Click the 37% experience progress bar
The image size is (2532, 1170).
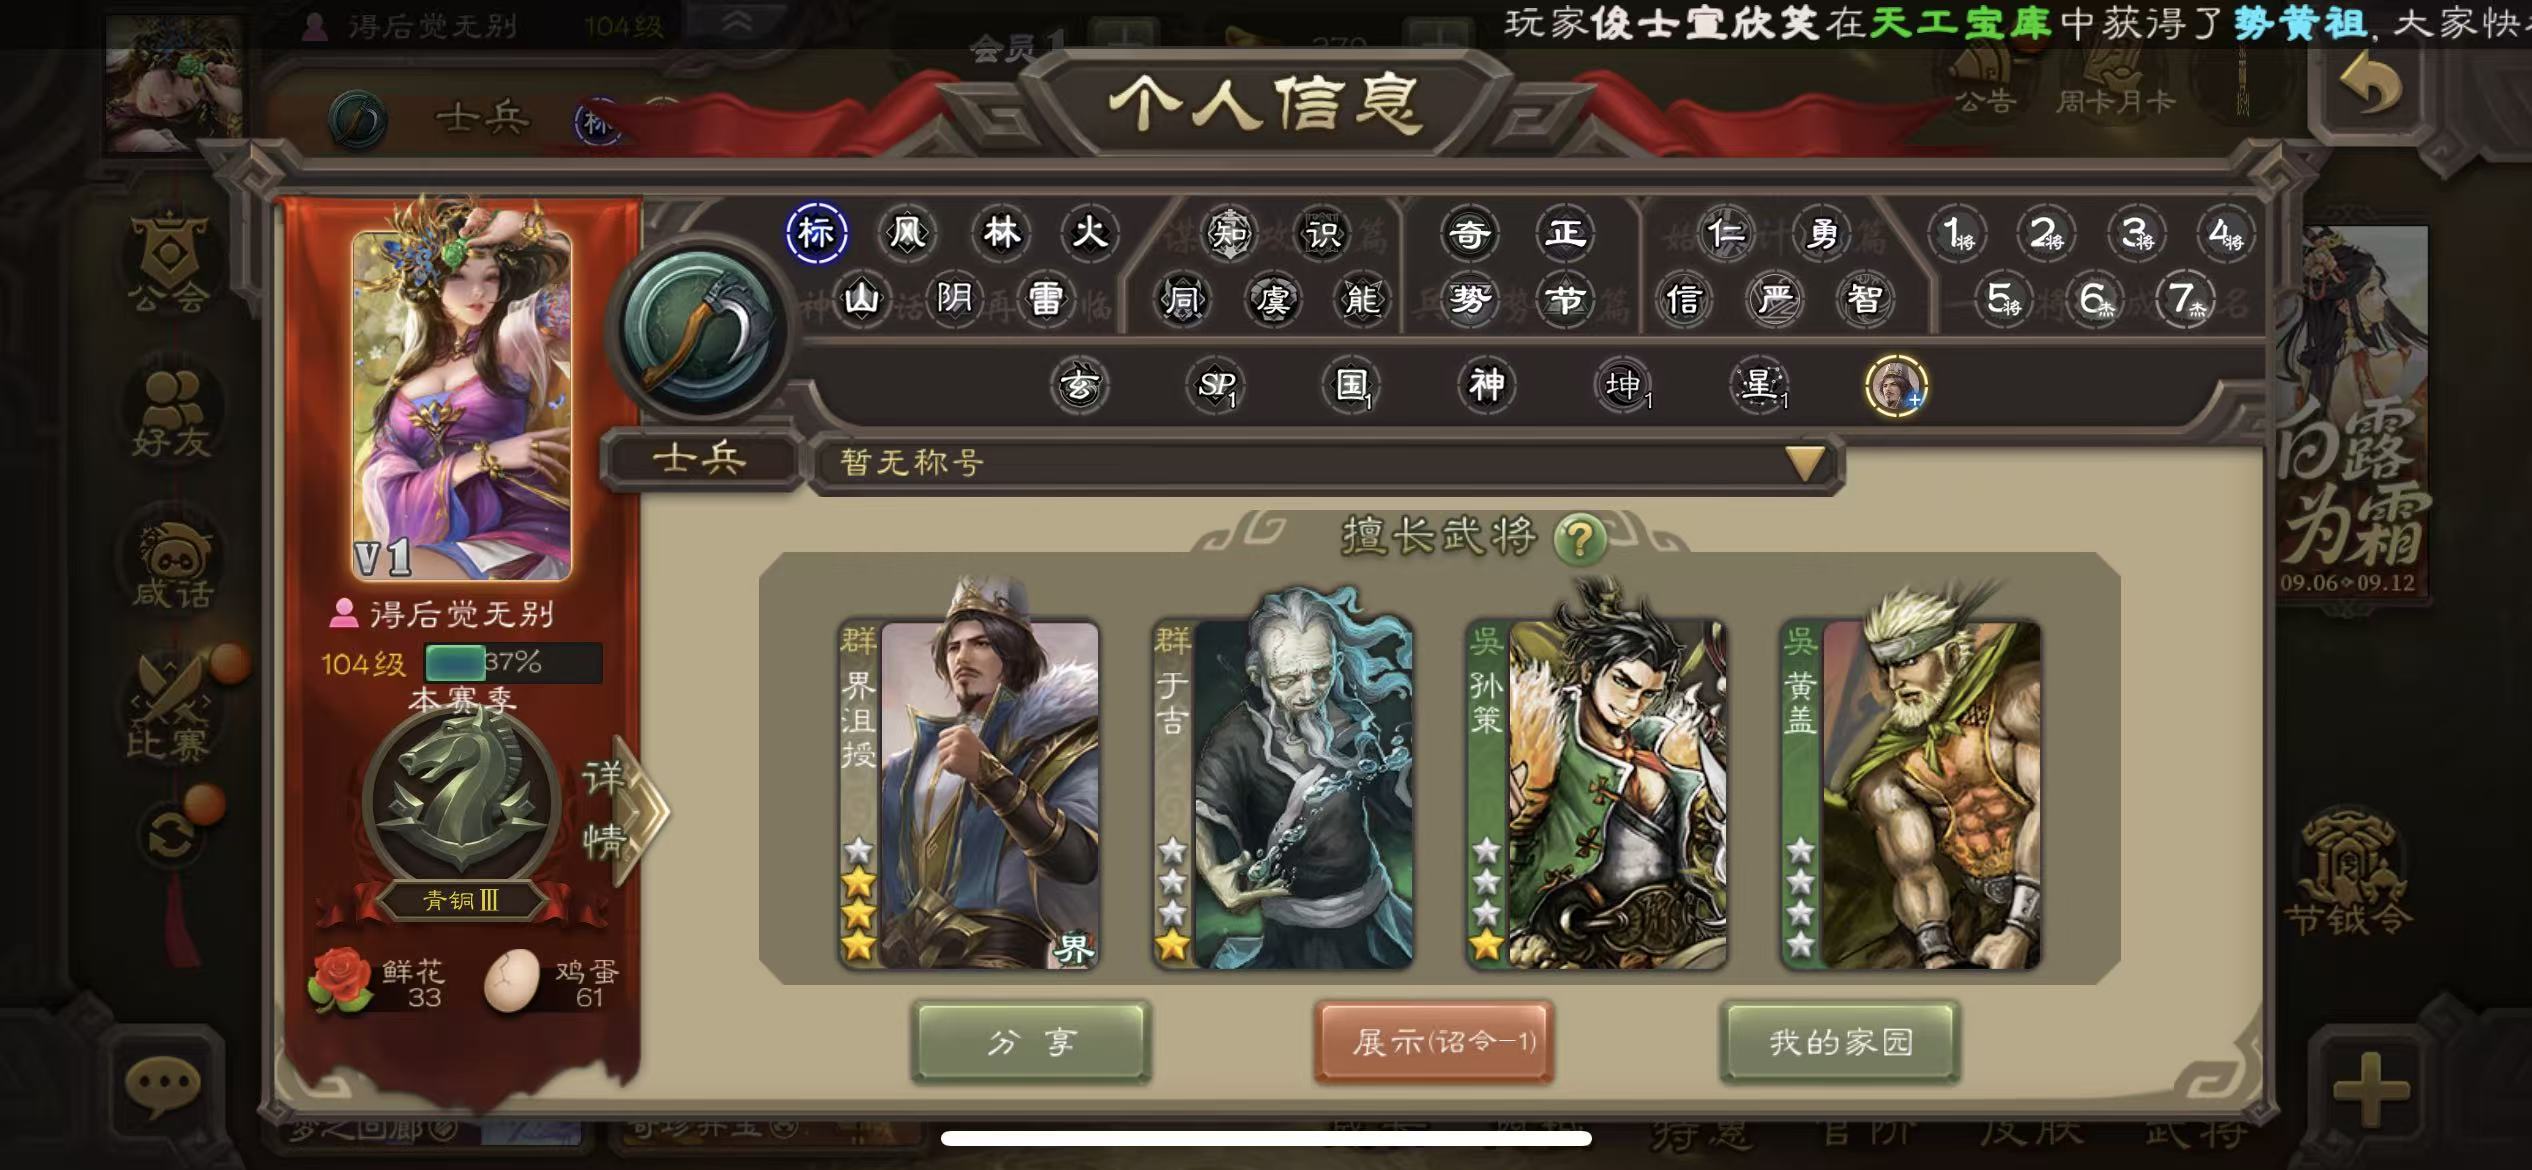point(513,662)
